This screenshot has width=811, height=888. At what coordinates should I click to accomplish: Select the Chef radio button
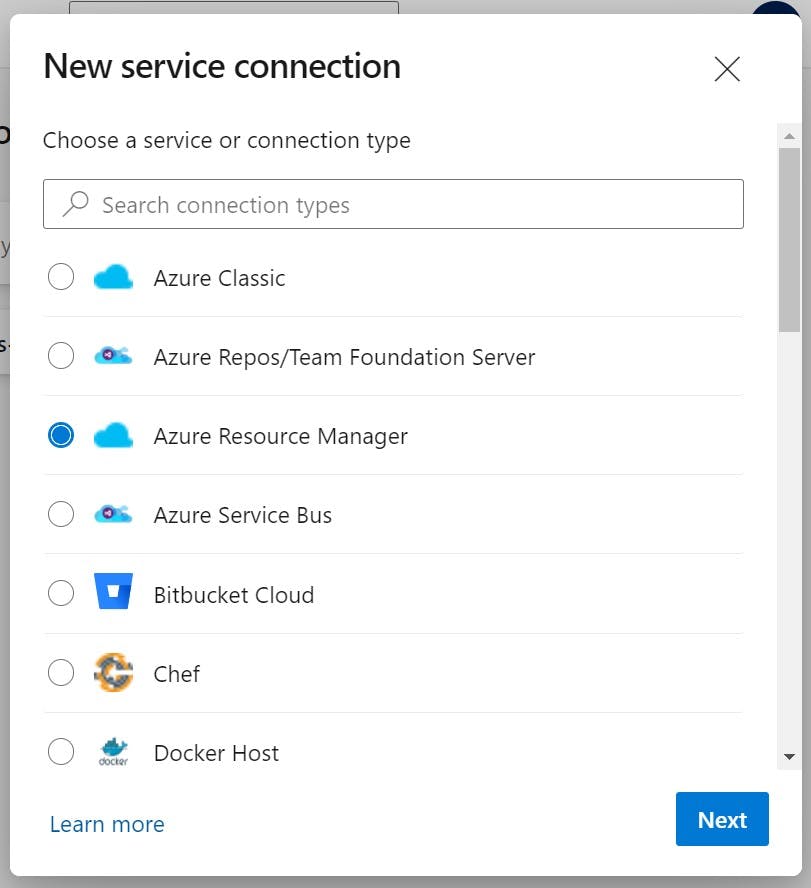61,673
